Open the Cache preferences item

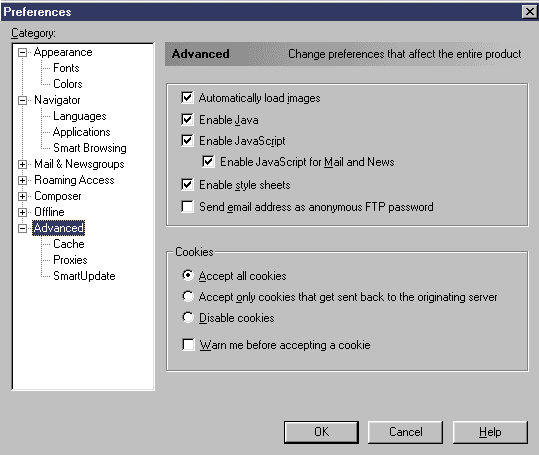coord(69,244)
